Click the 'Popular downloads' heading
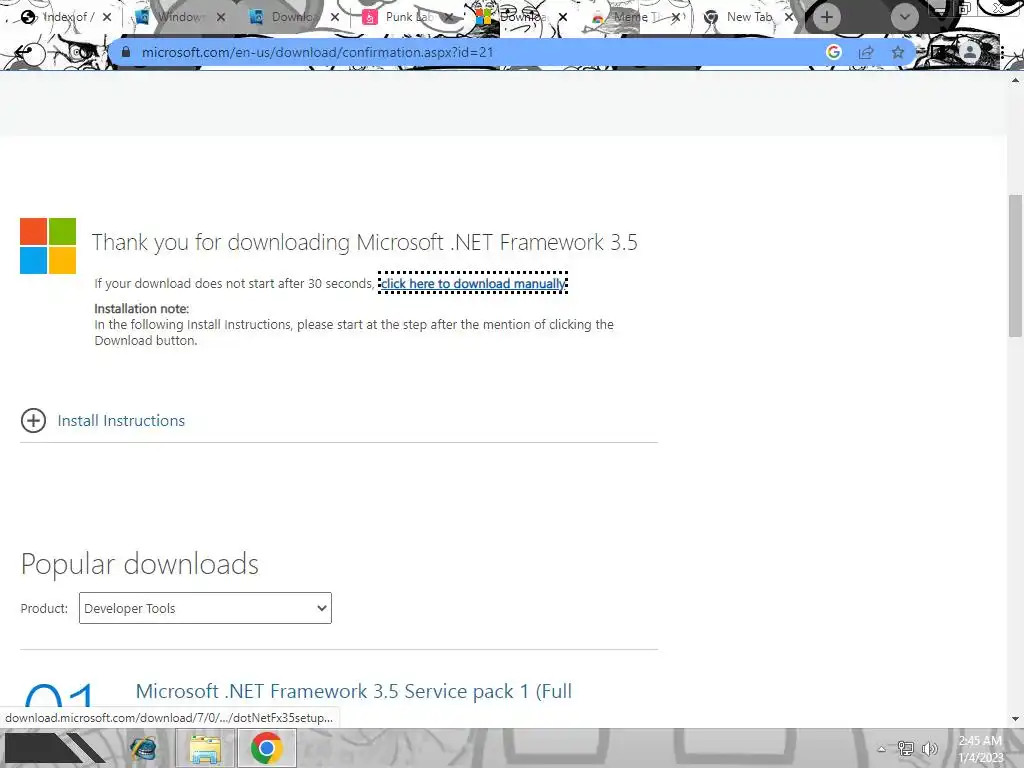This screenshot has width=1024, height=768. [x=140, y=564]
